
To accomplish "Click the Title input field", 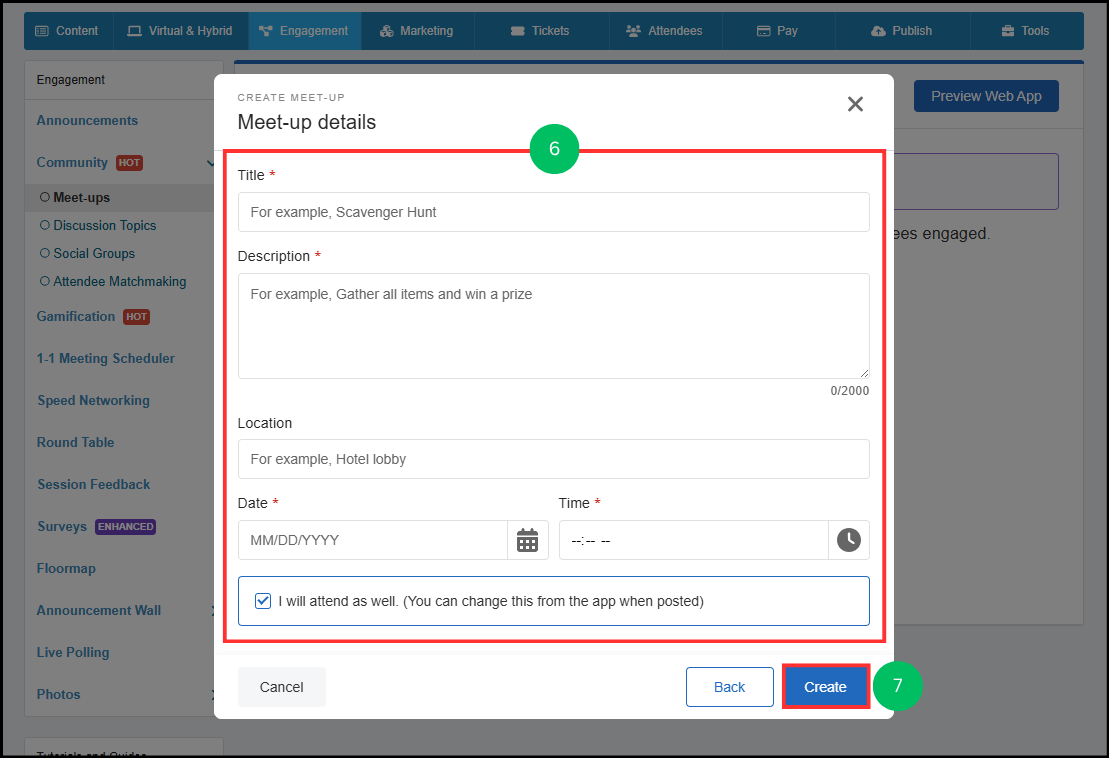I will click(x=554, y=212).
